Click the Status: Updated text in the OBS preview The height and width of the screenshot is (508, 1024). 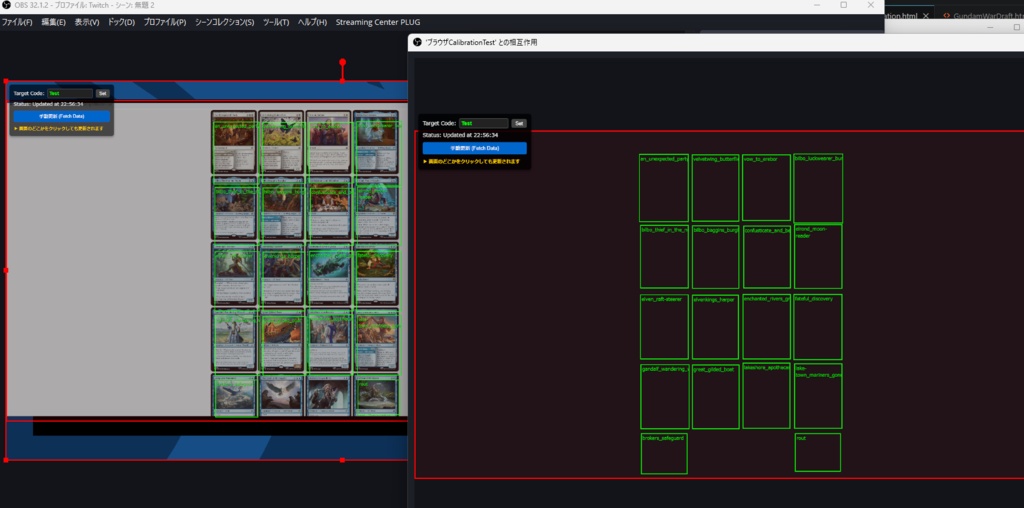[x=47, y=104]
